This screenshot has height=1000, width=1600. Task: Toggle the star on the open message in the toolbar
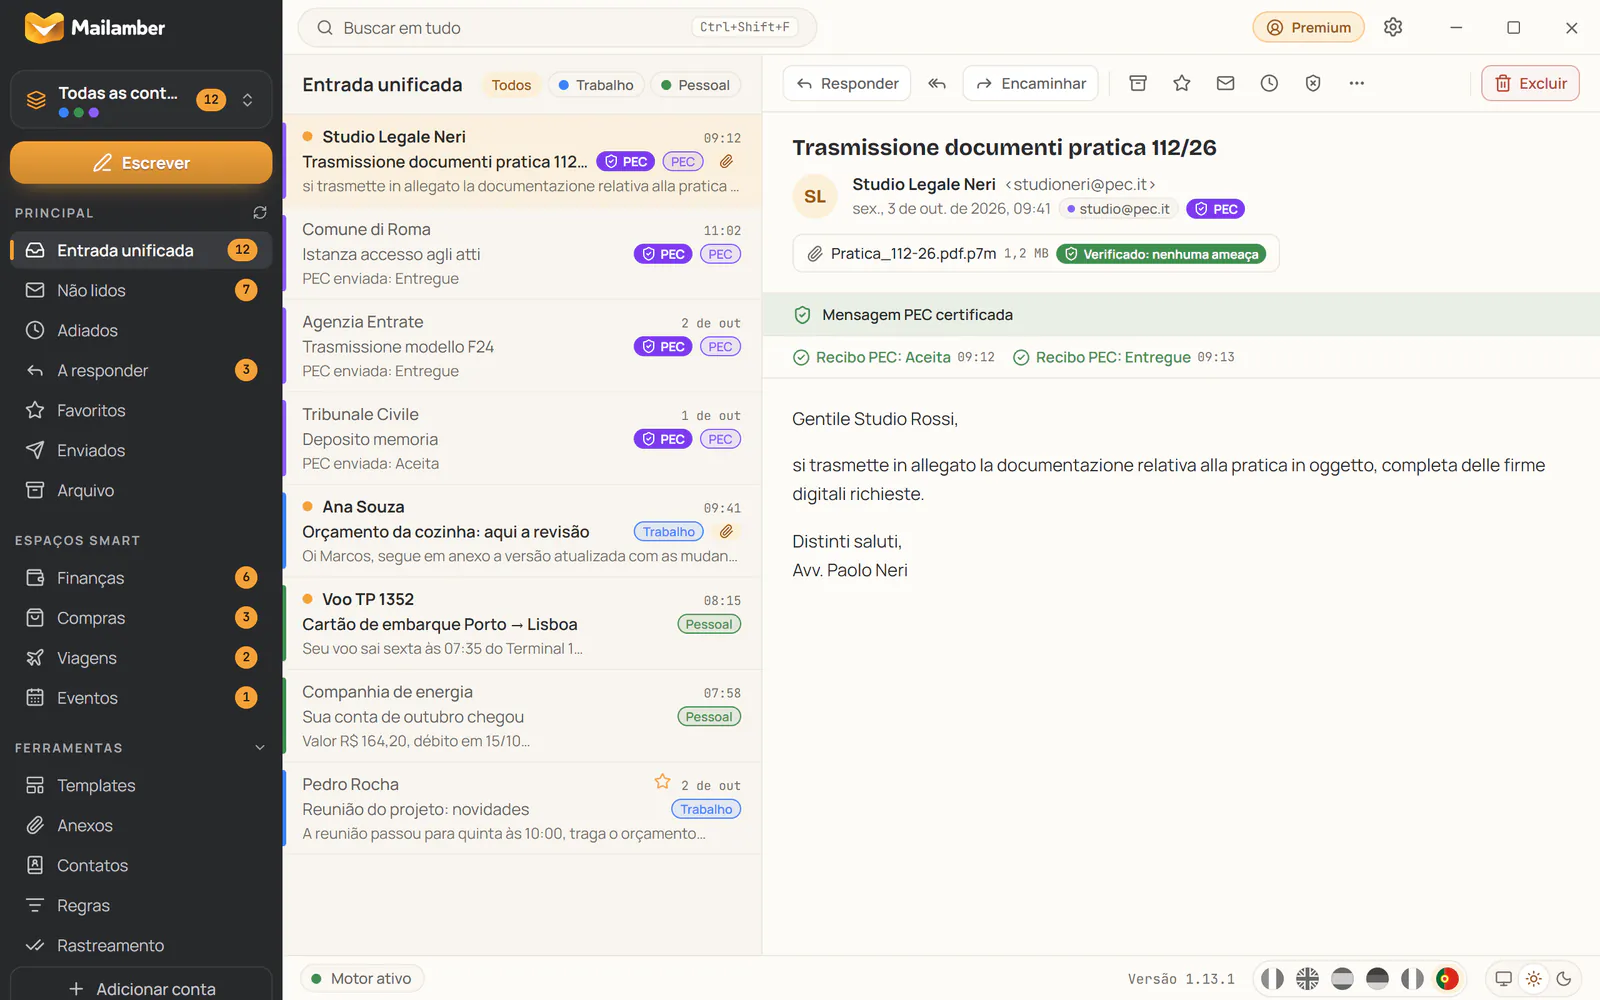1182,84
